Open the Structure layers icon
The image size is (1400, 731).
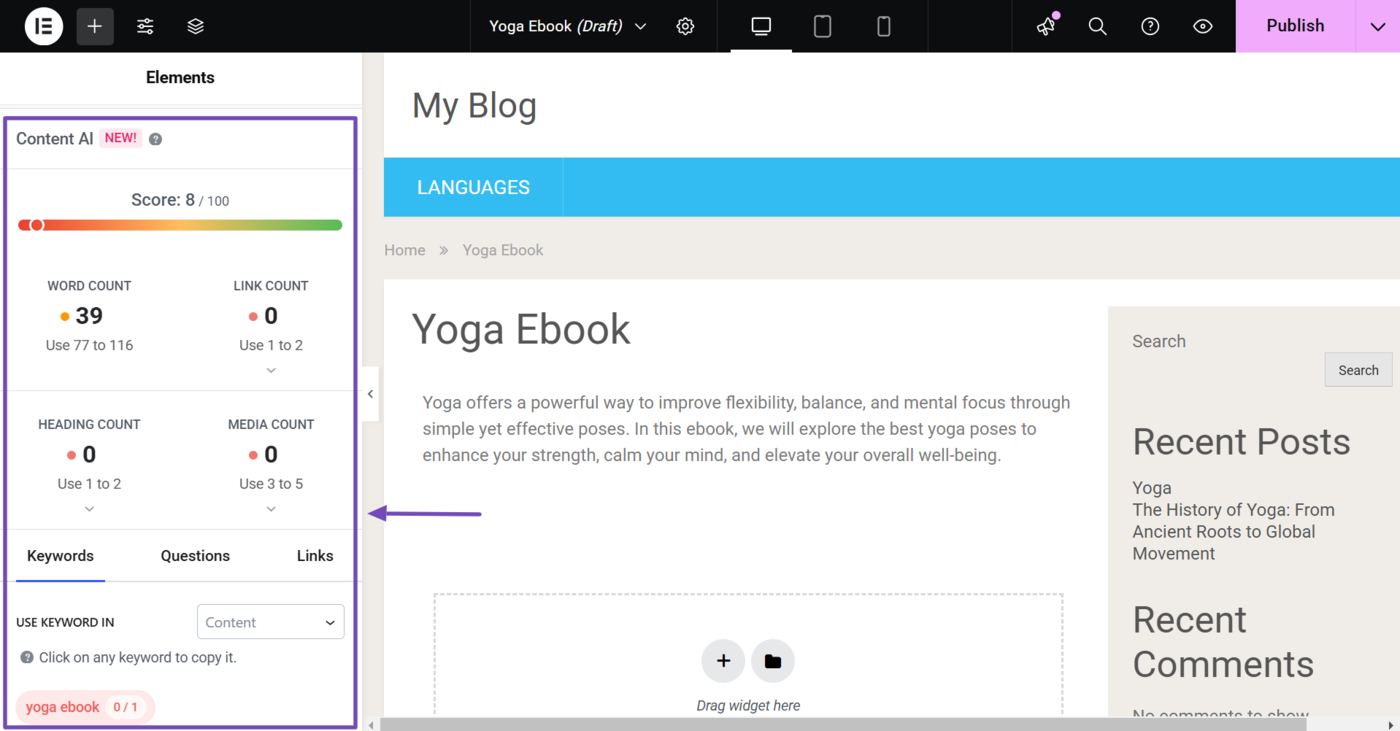196,26
